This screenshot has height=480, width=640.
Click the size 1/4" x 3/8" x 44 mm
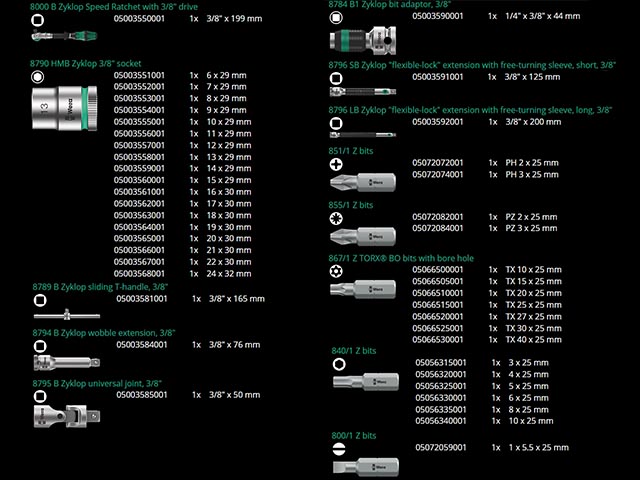pyautogui.click(x=542, y=16)
